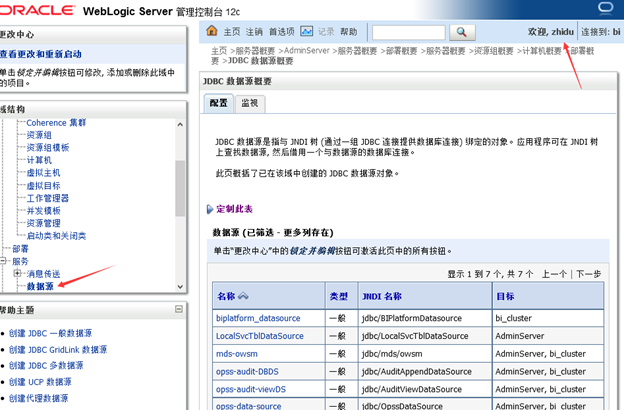
Task: Collapse the 服务 tree node
Action: (x=3, y=261)
